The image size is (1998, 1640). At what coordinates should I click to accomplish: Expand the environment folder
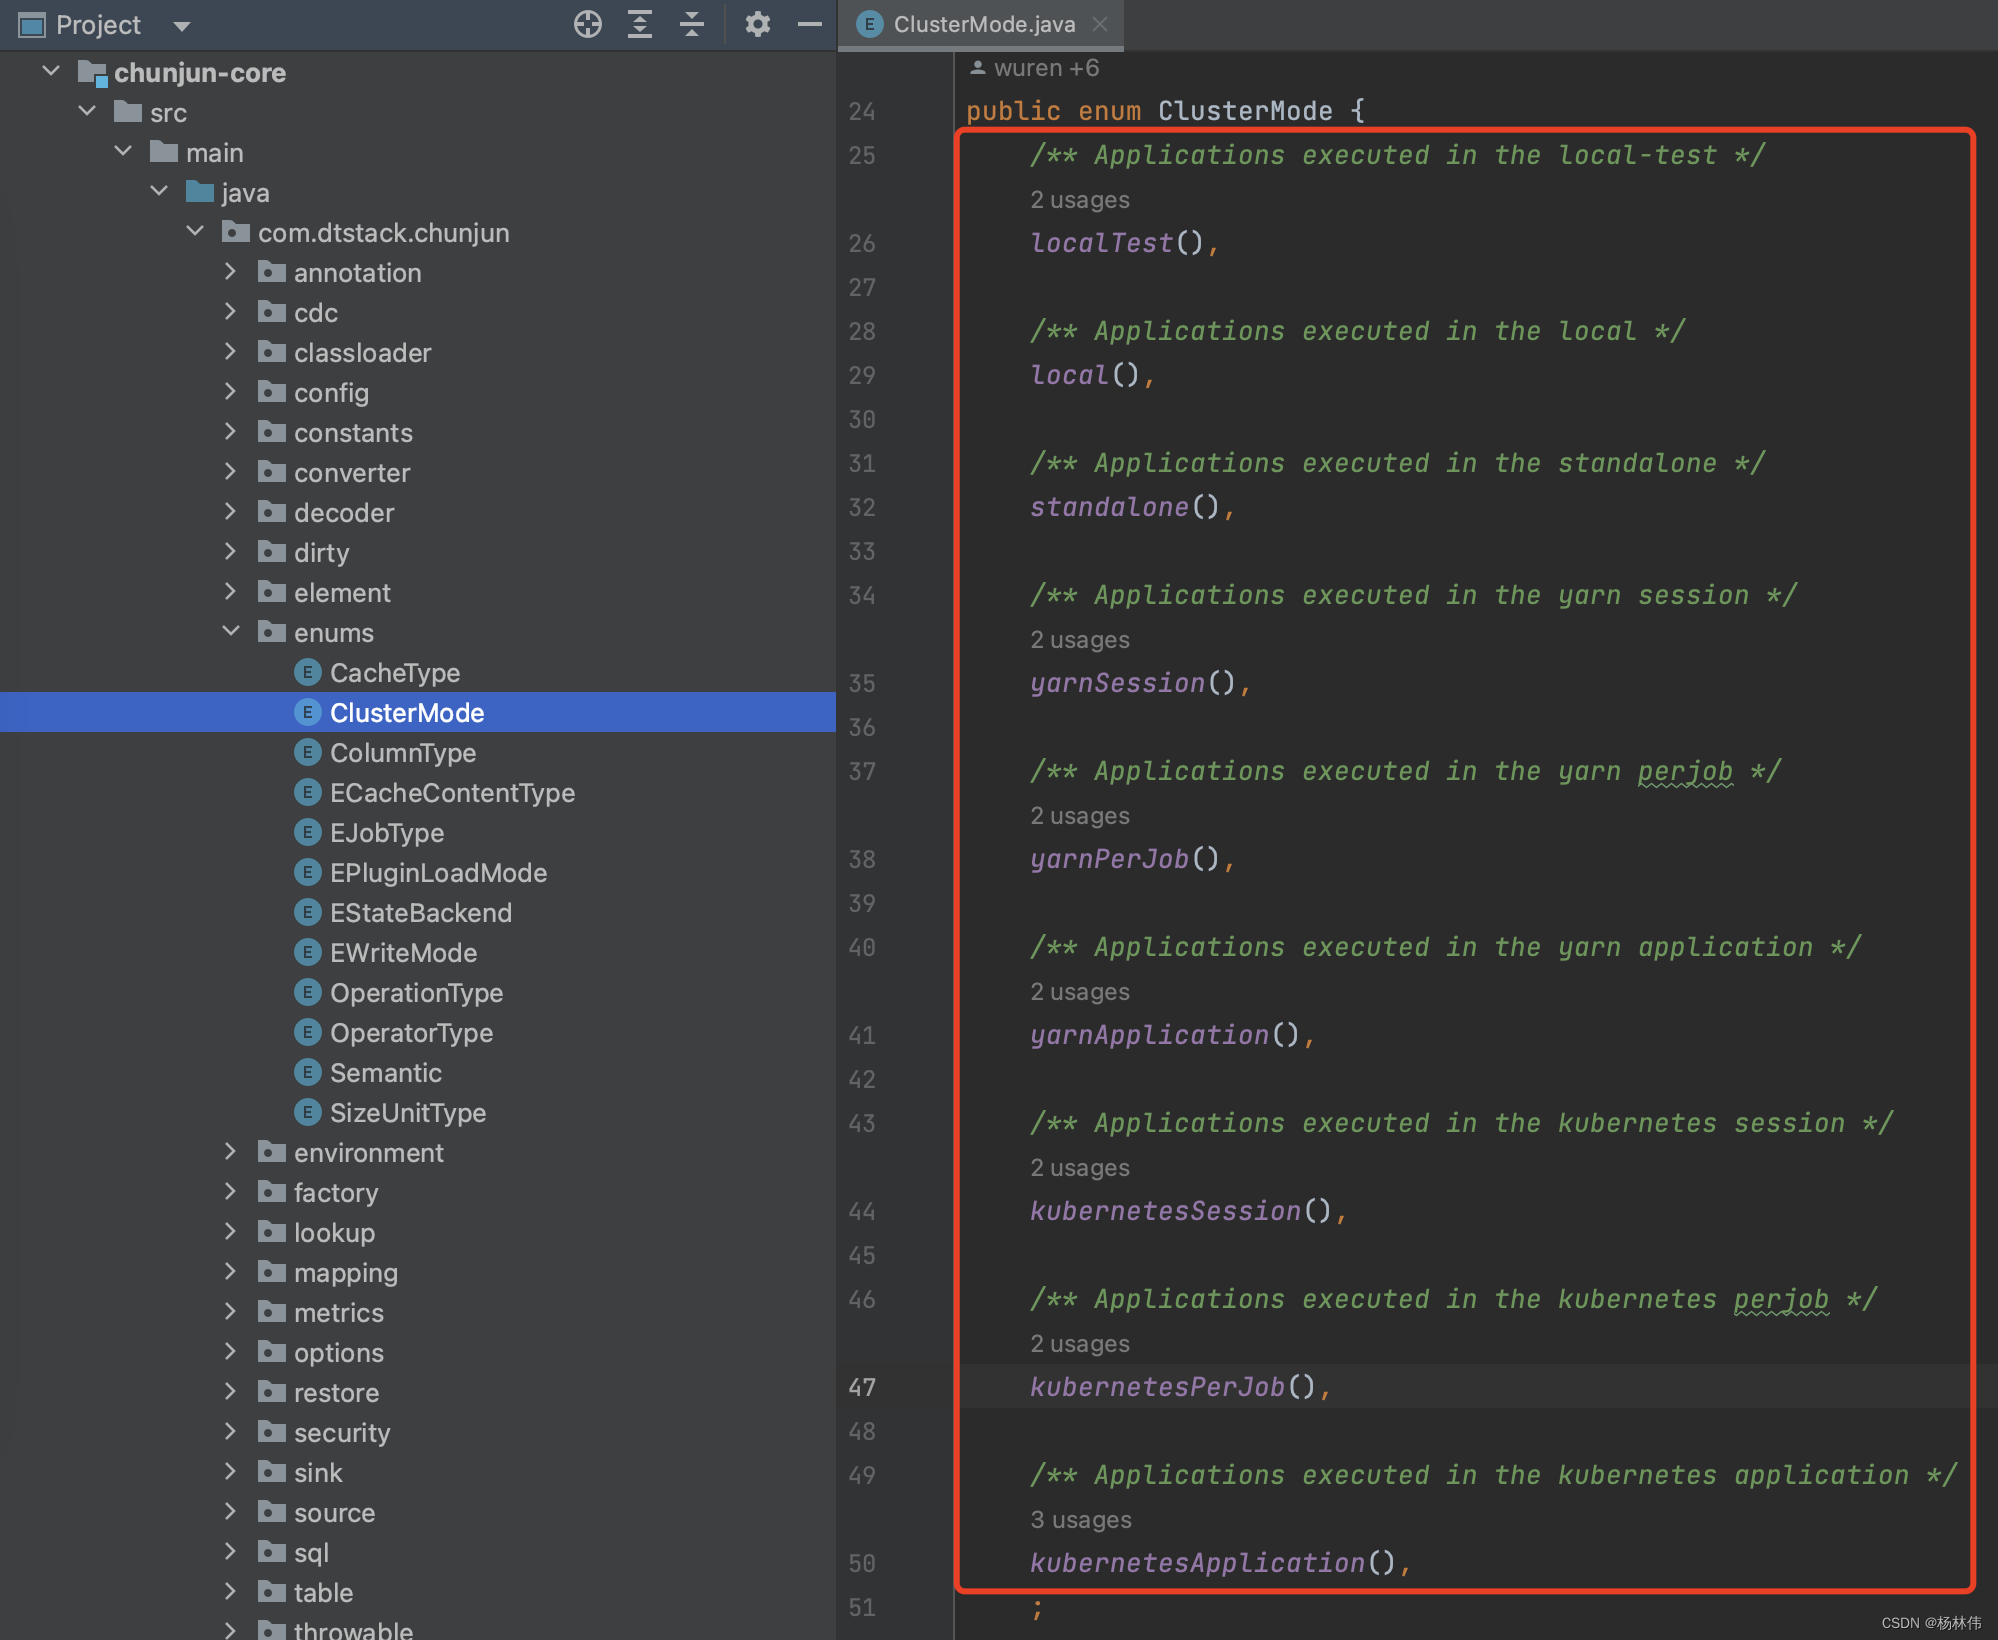(x=232, y=1152)
